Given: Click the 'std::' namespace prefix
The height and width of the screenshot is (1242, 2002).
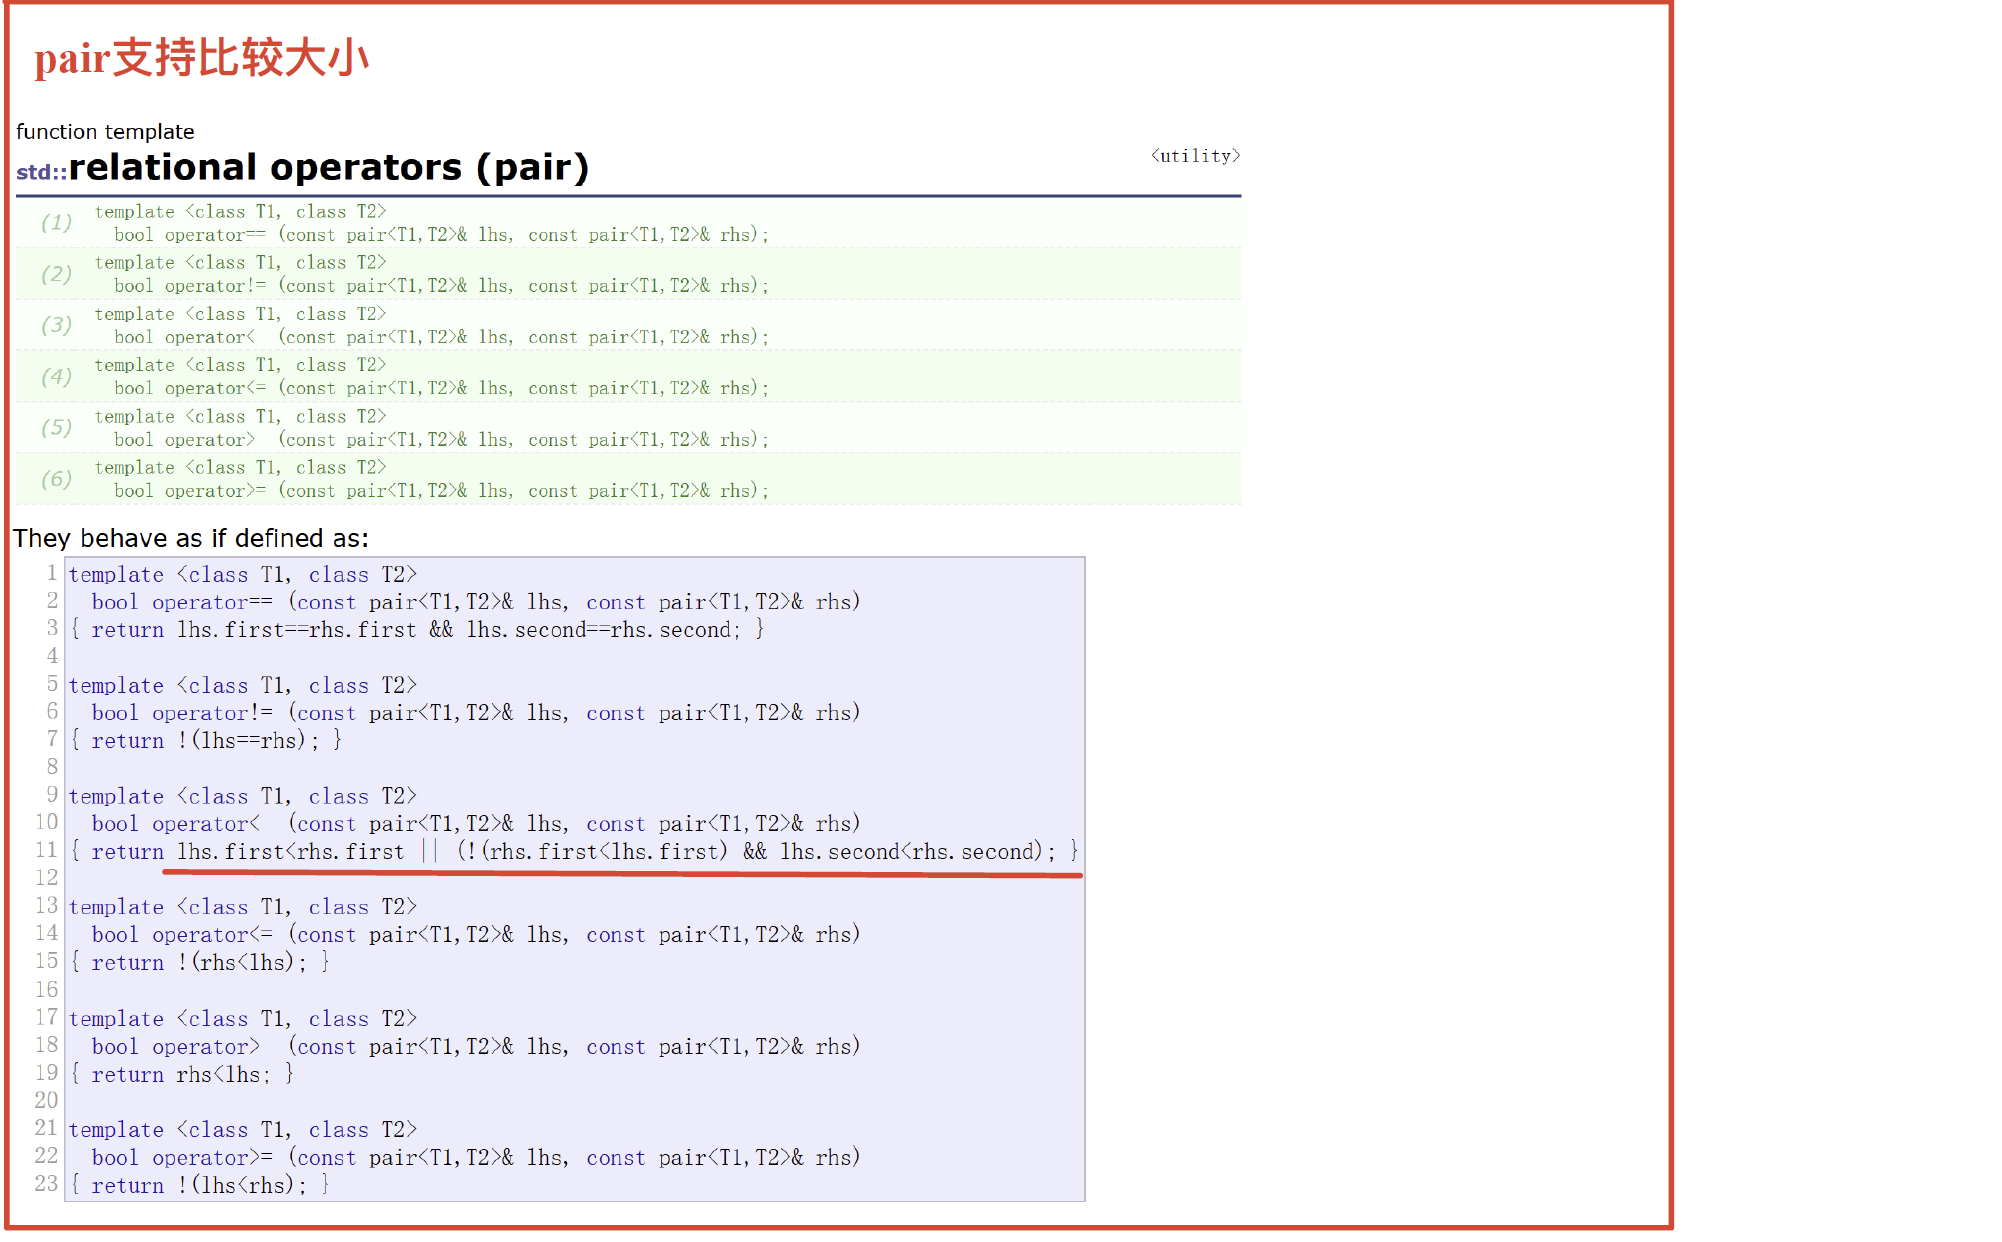Looking at the screenshot, I should tap(41, 171).
